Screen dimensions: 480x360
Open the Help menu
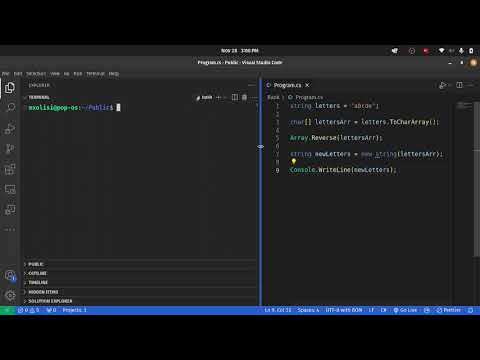114,74
